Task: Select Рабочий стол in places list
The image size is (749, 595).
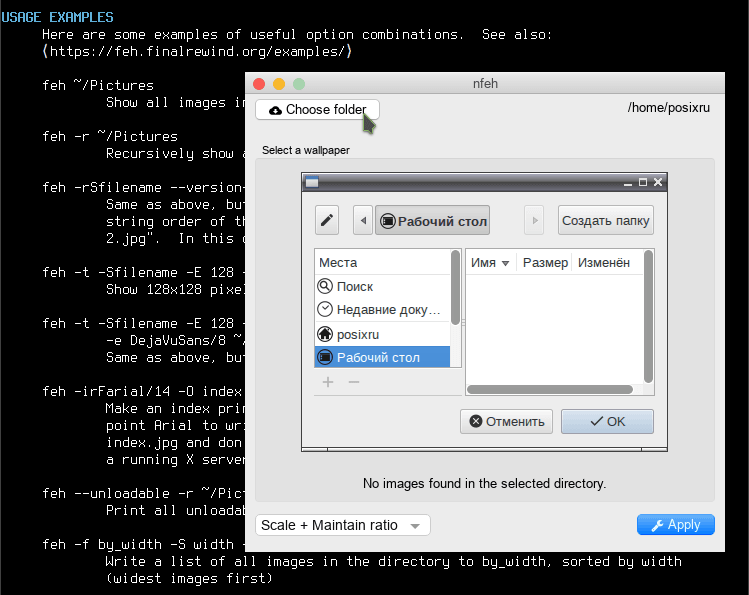Action: tap(383, 357)
